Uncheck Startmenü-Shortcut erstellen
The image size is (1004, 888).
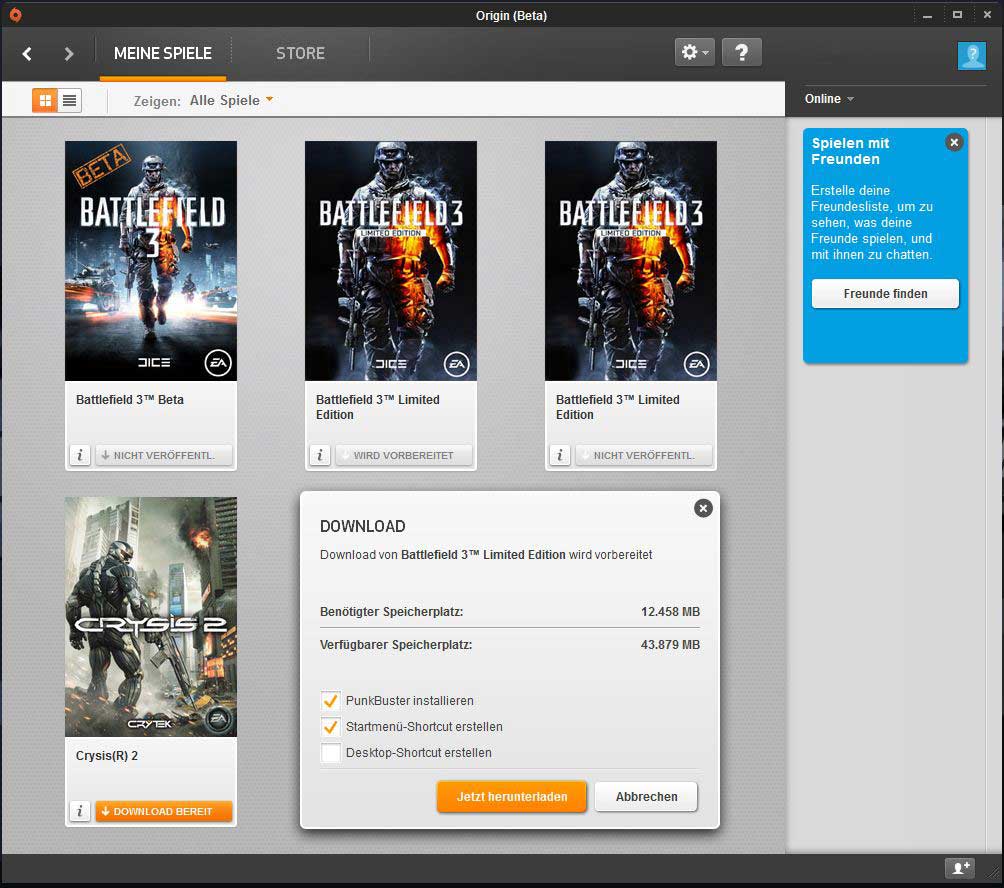(x=330, y=727)
